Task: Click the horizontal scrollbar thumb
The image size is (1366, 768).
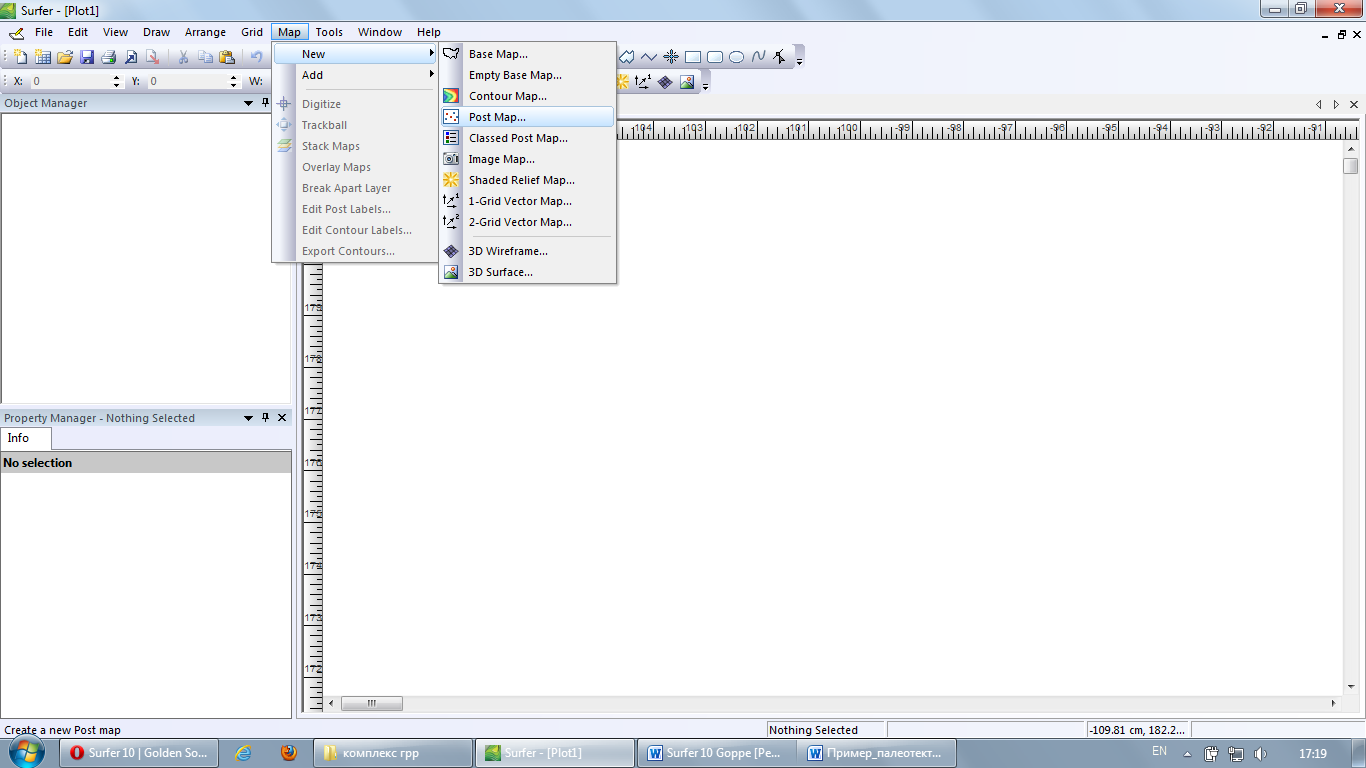Action: pyautogui.click(x=372, y=703)
